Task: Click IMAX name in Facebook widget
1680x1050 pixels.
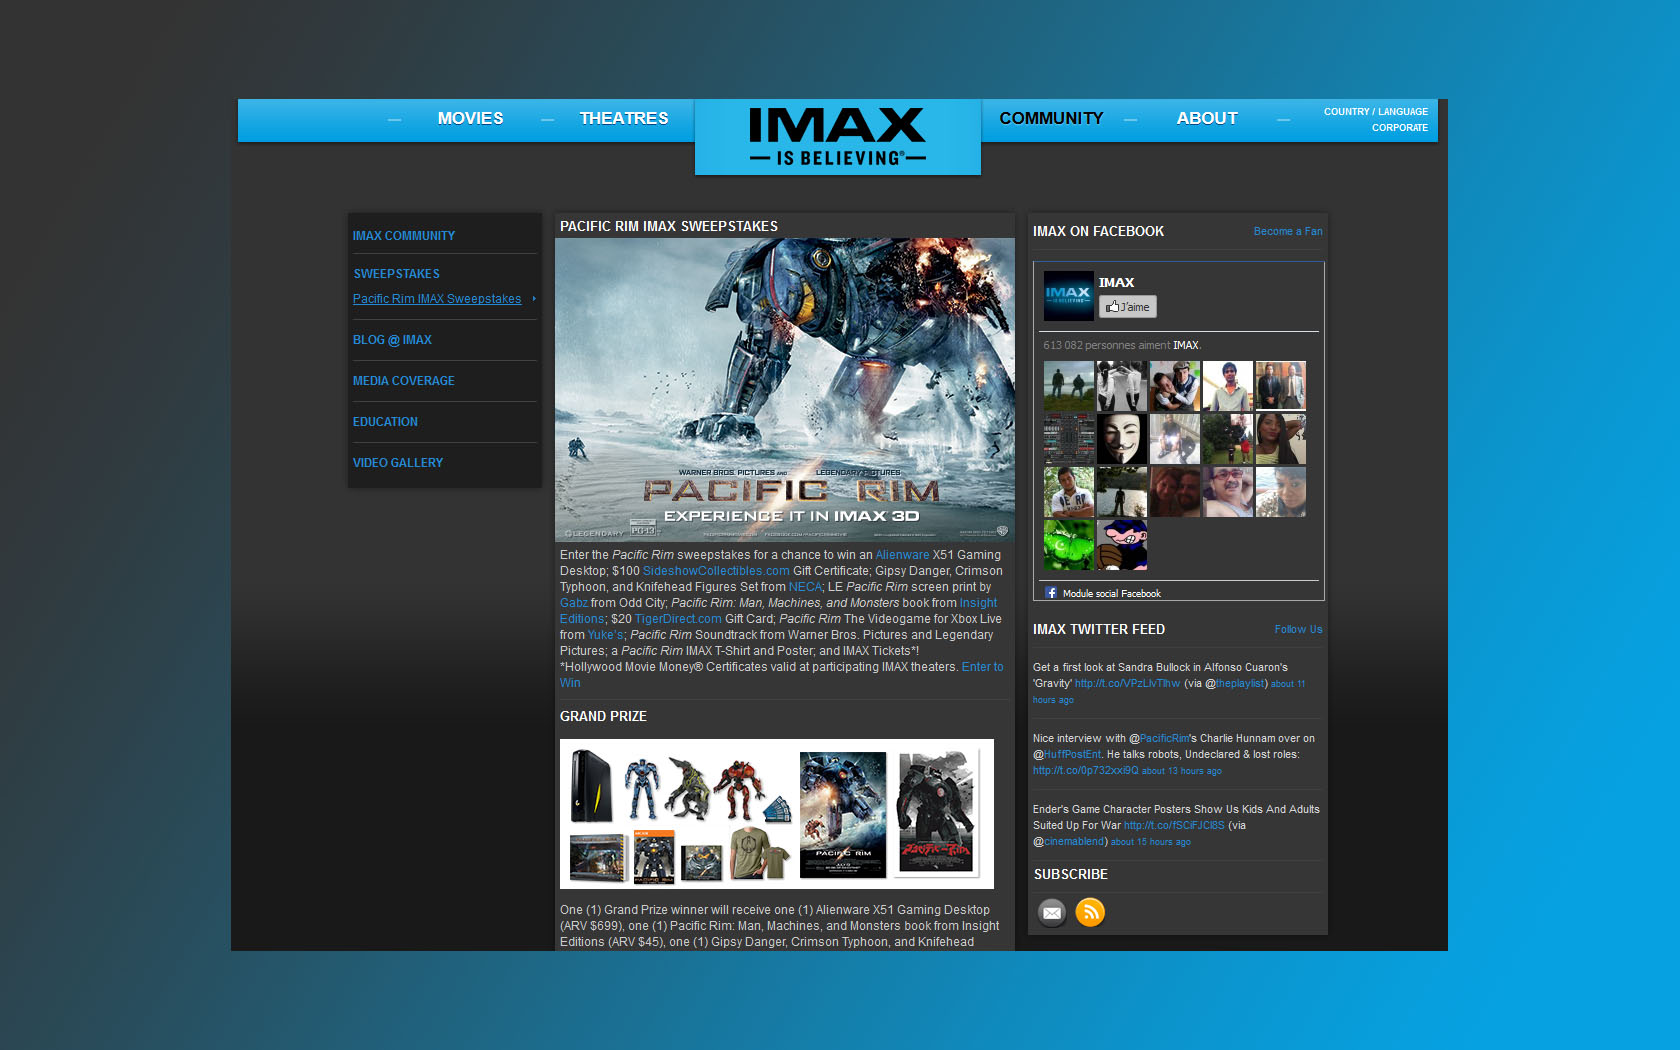Action: click(x=1116, y=282)
